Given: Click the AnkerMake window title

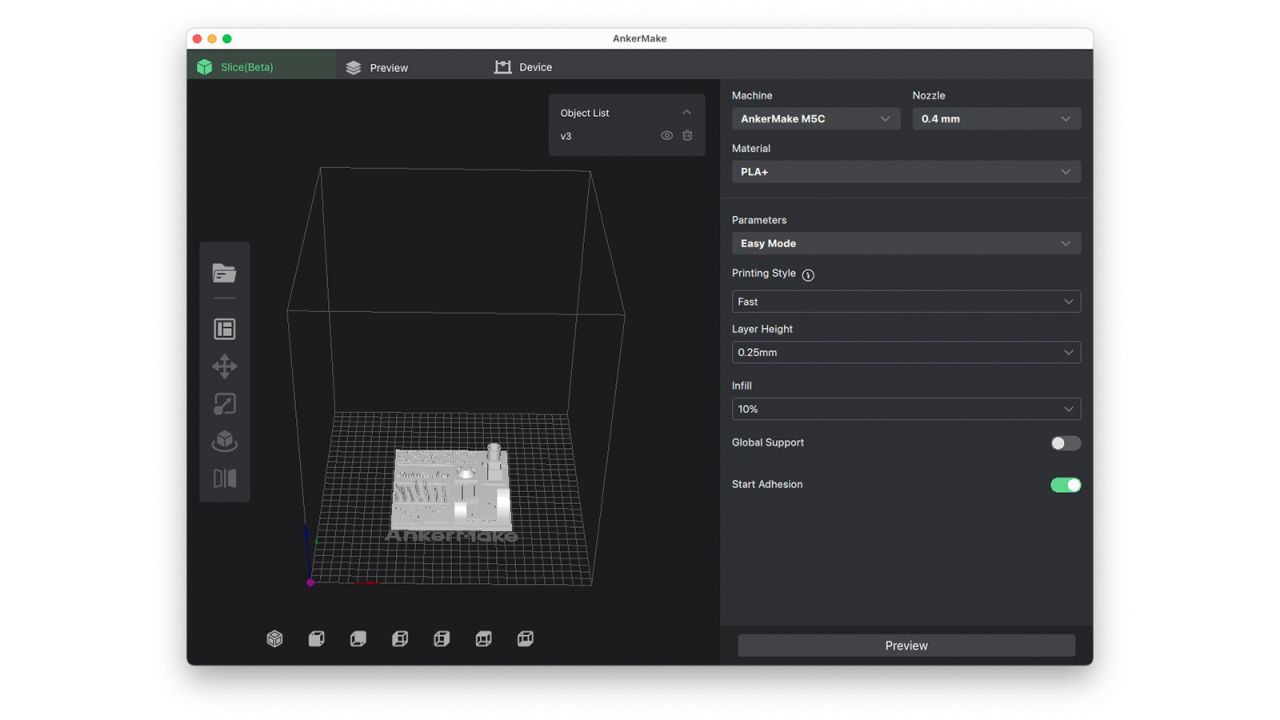Looking at the screenshot, I should [640, 38].
